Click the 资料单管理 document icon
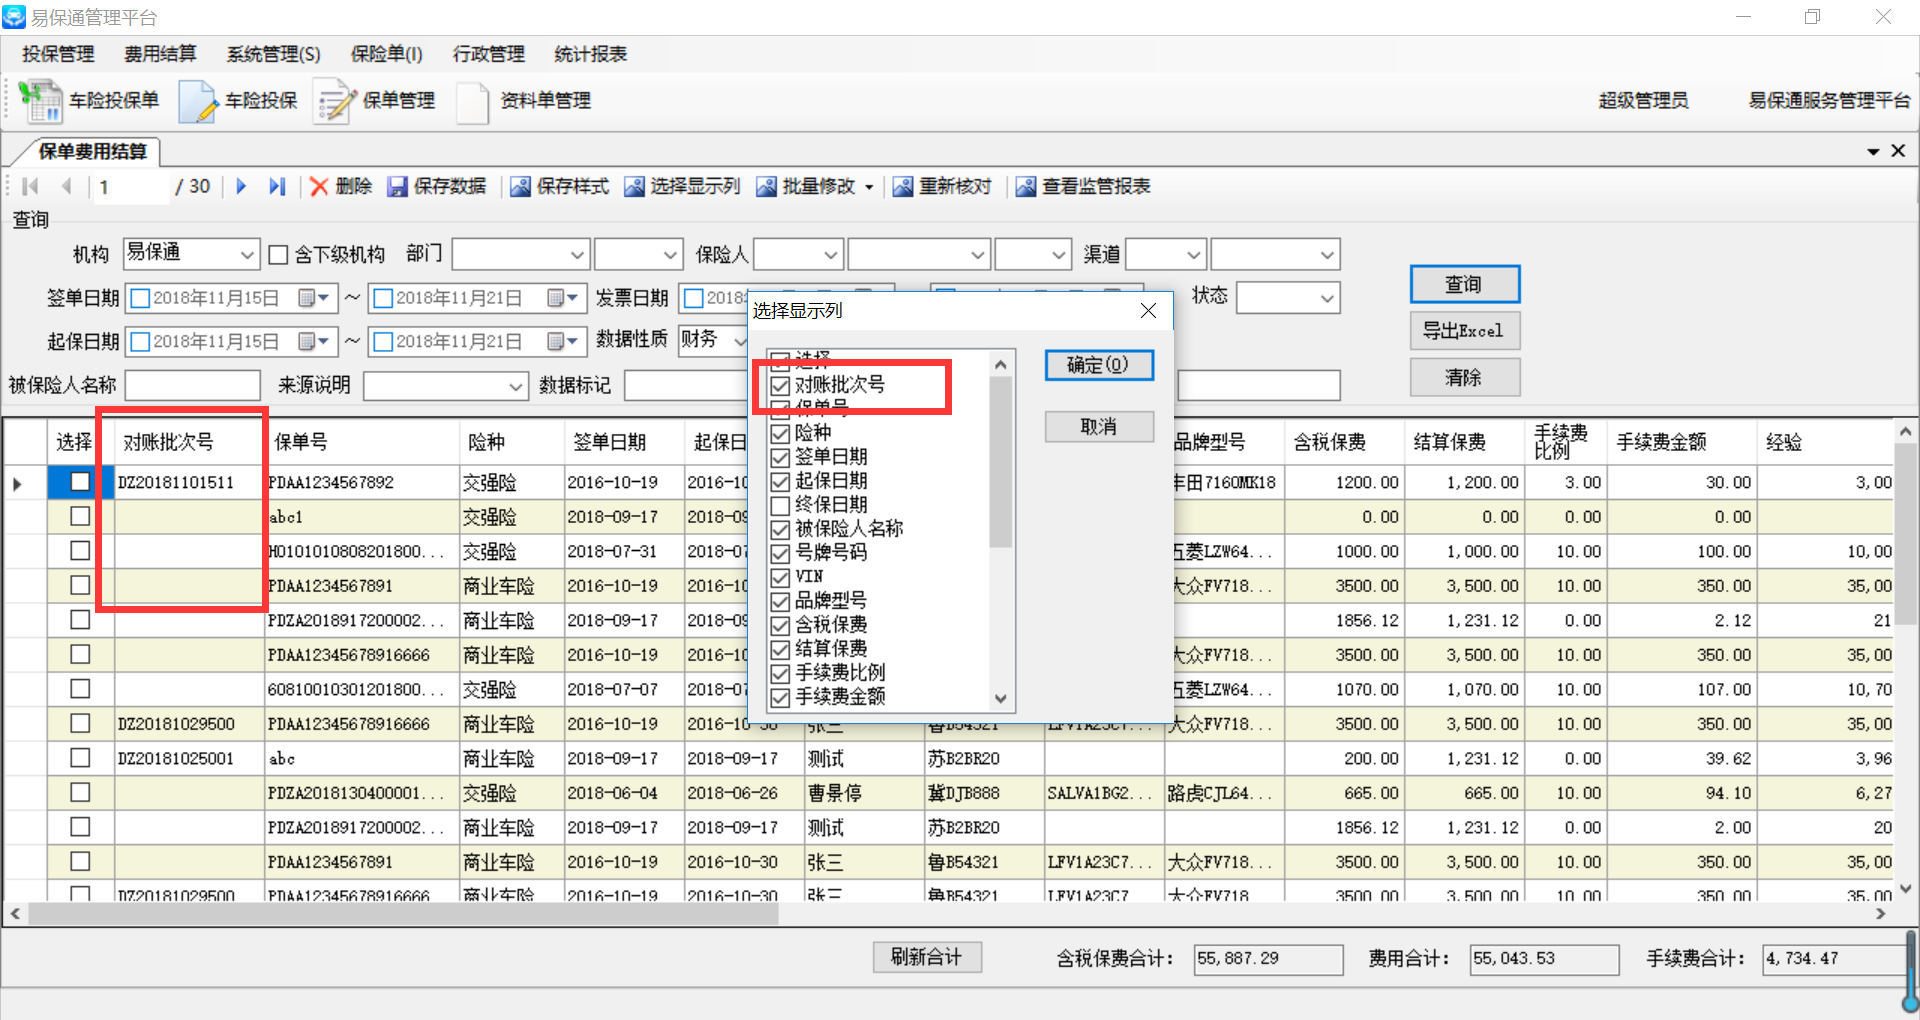 (x=473, y=101)
